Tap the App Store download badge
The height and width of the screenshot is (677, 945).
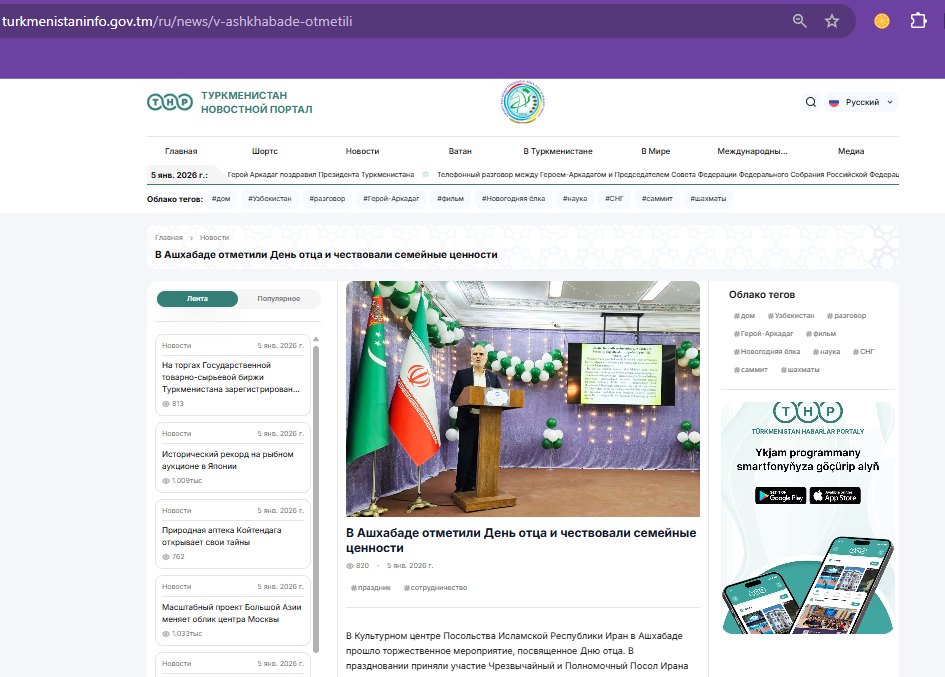coord(834,496)
